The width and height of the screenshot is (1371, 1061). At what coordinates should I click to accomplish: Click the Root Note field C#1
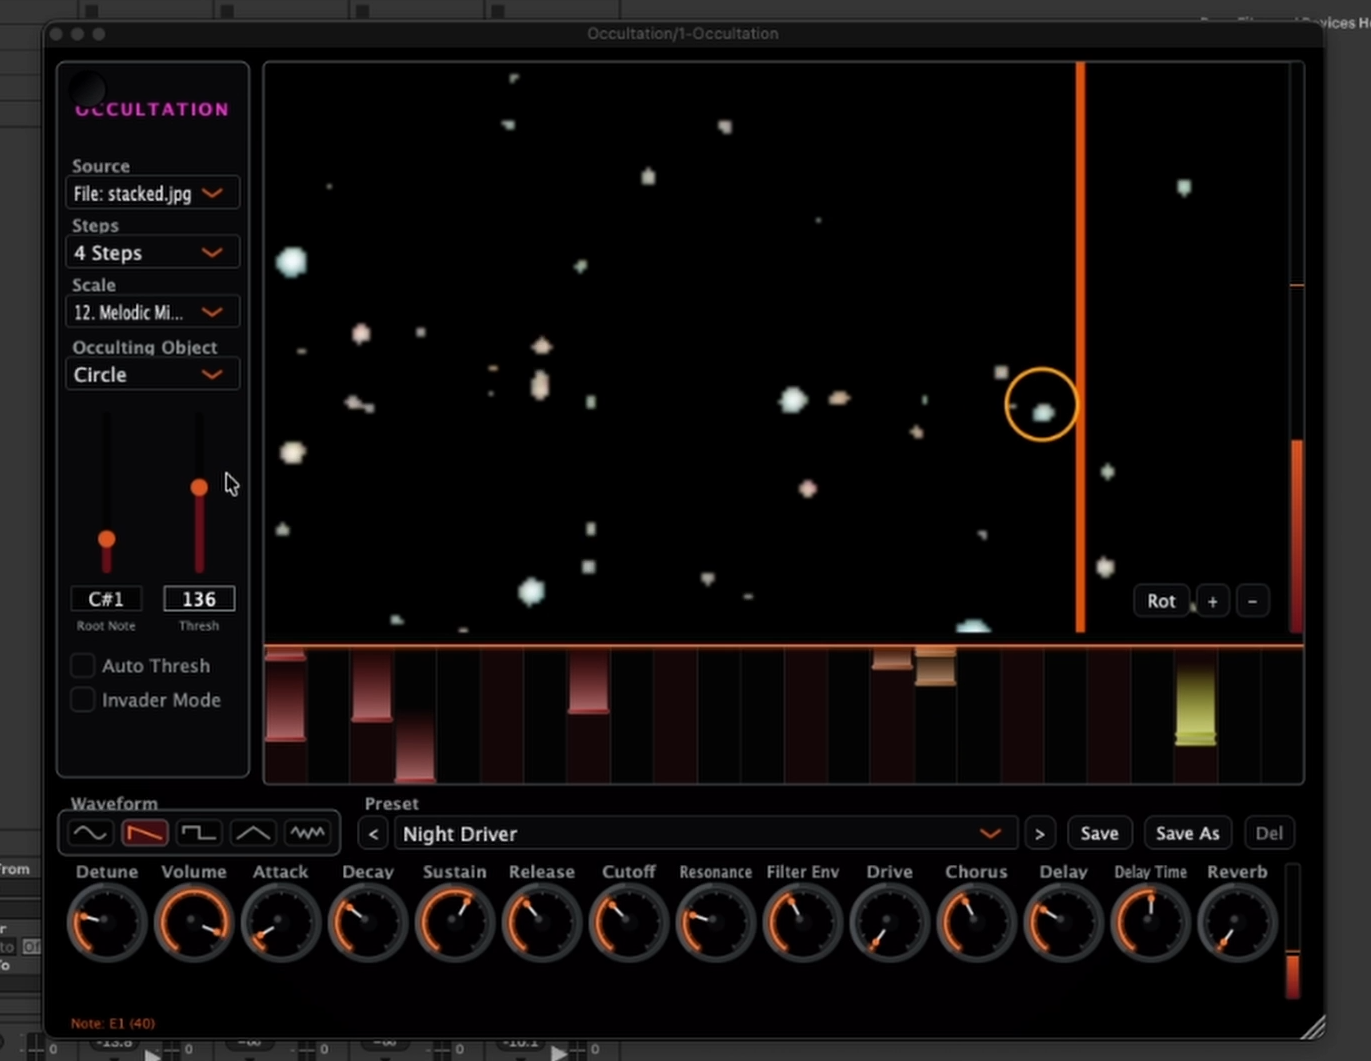coord(106,599)
